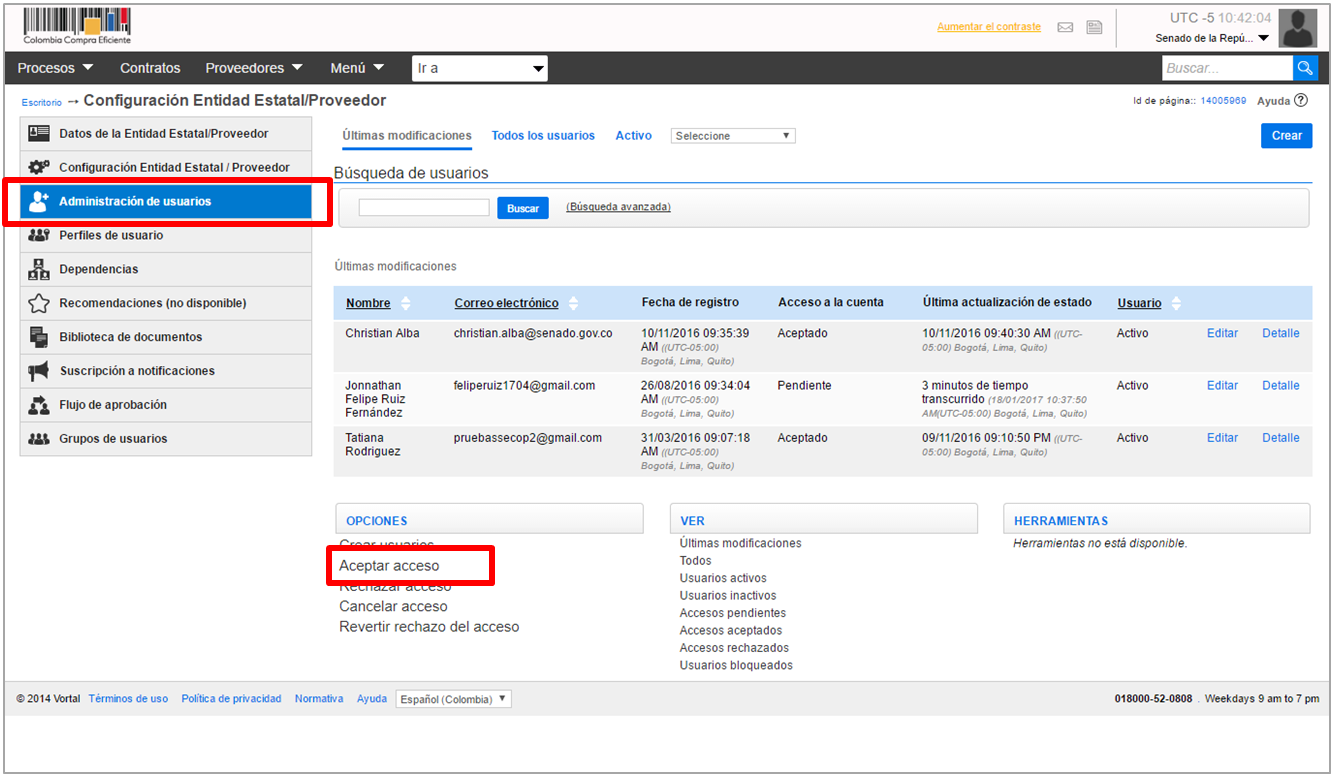Click Aumentar el contraste link
The height and width of the screenshot is (776, 1333).
[x=989, y=27]
